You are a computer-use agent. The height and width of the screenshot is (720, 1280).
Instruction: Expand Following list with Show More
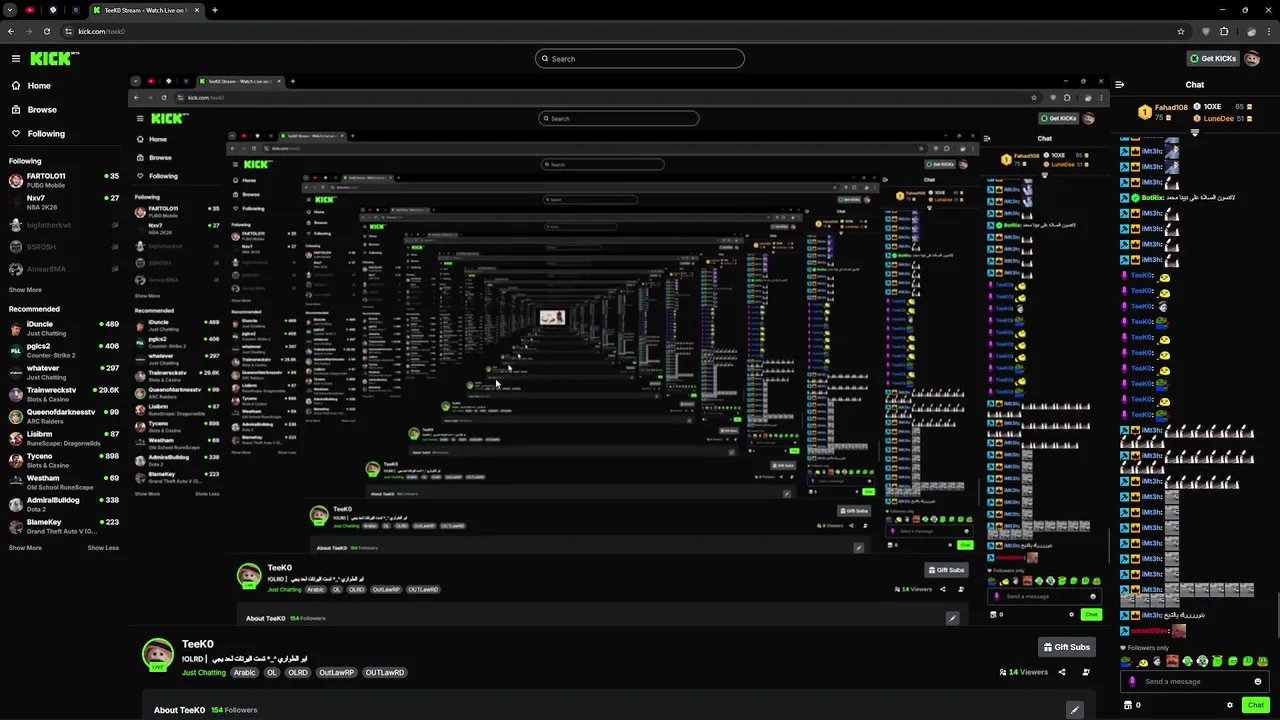(25, 290)
